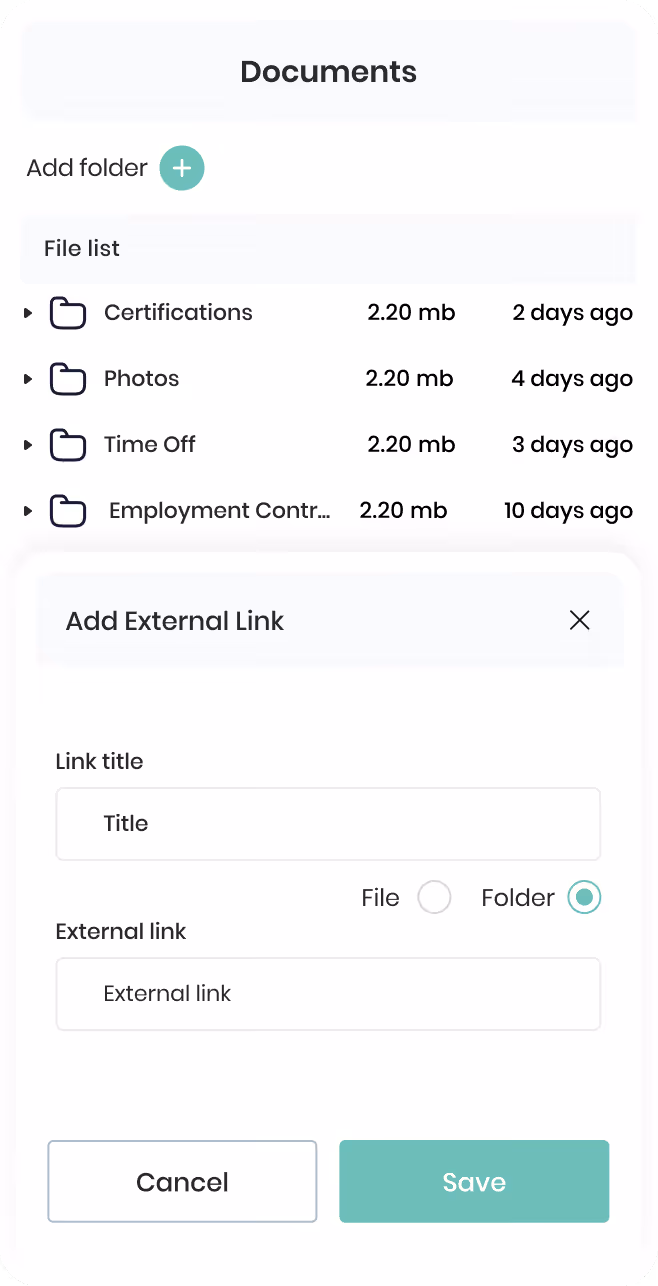Viewport: 658px width, 1286px height.
Task: Click the Employment Contracts folder icon
Action: (x=68, y=511)
